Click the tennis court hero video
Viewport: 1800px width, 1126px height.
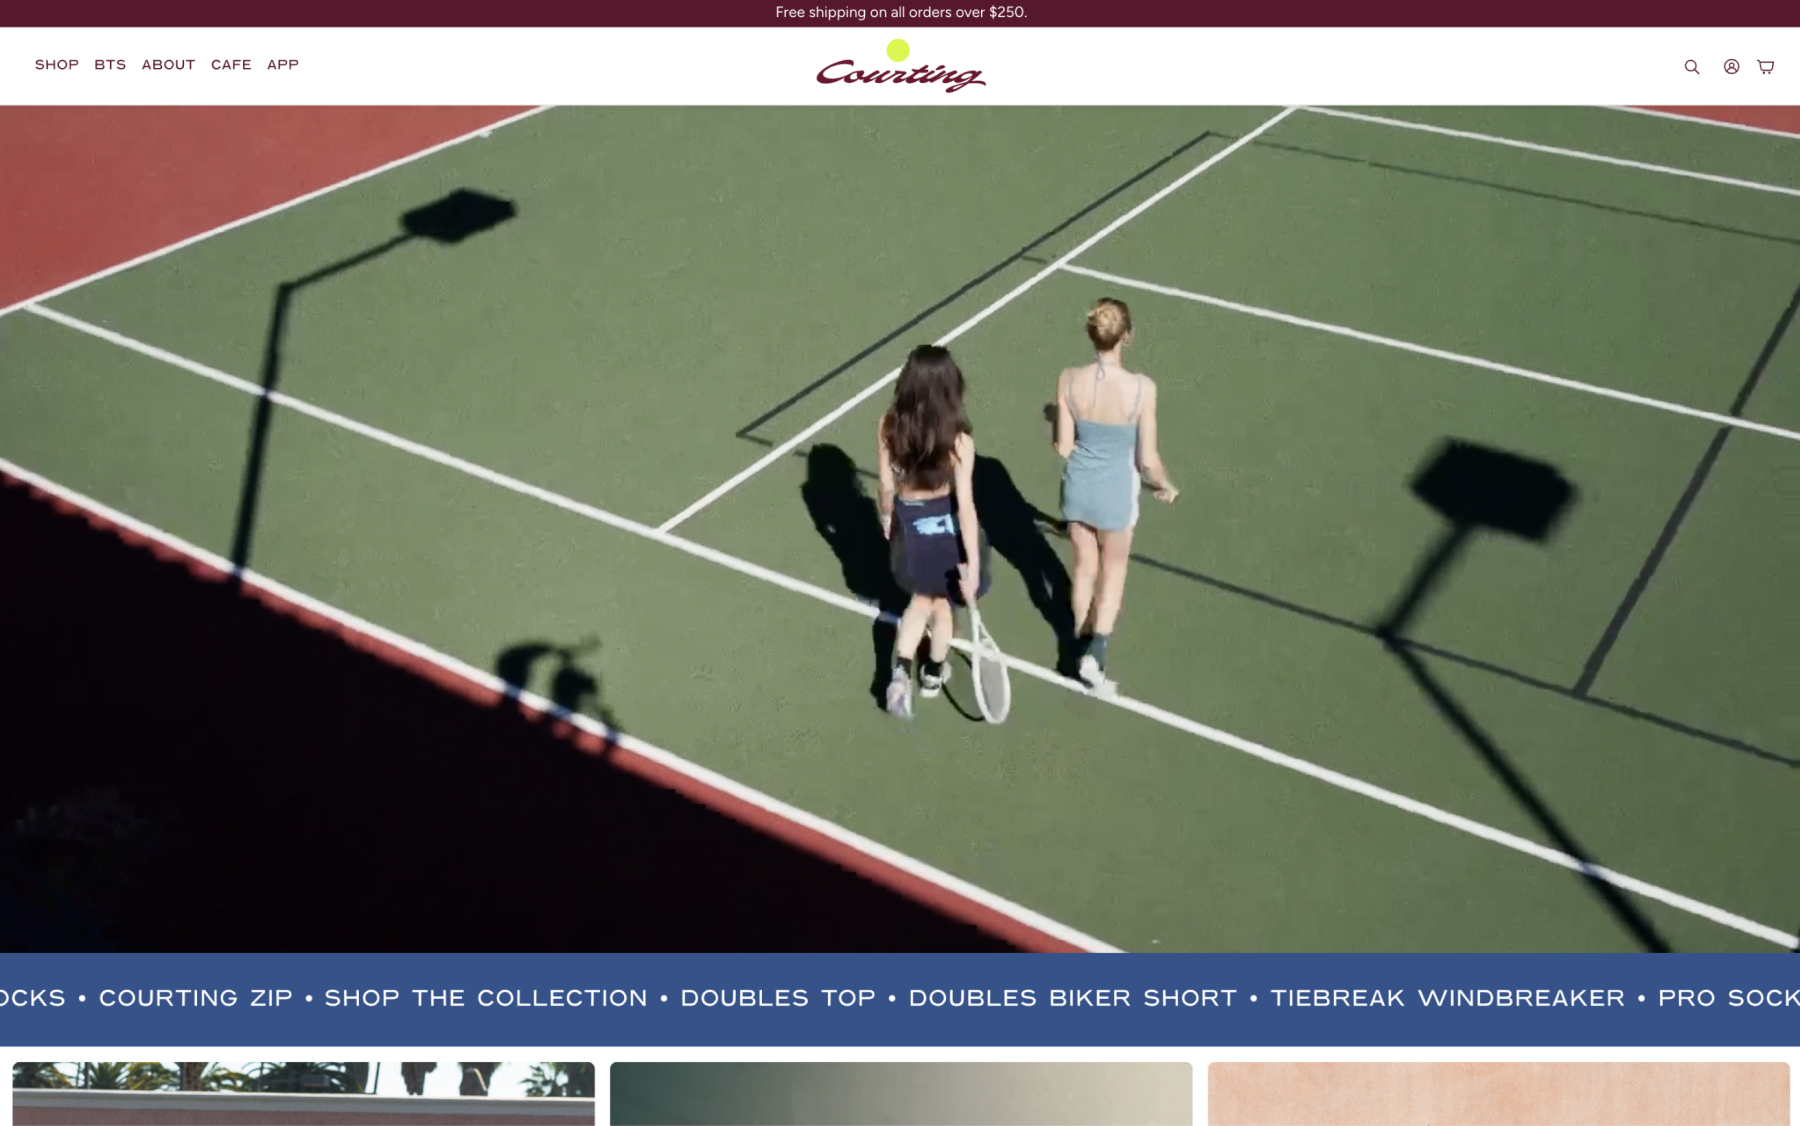[900, 528]
